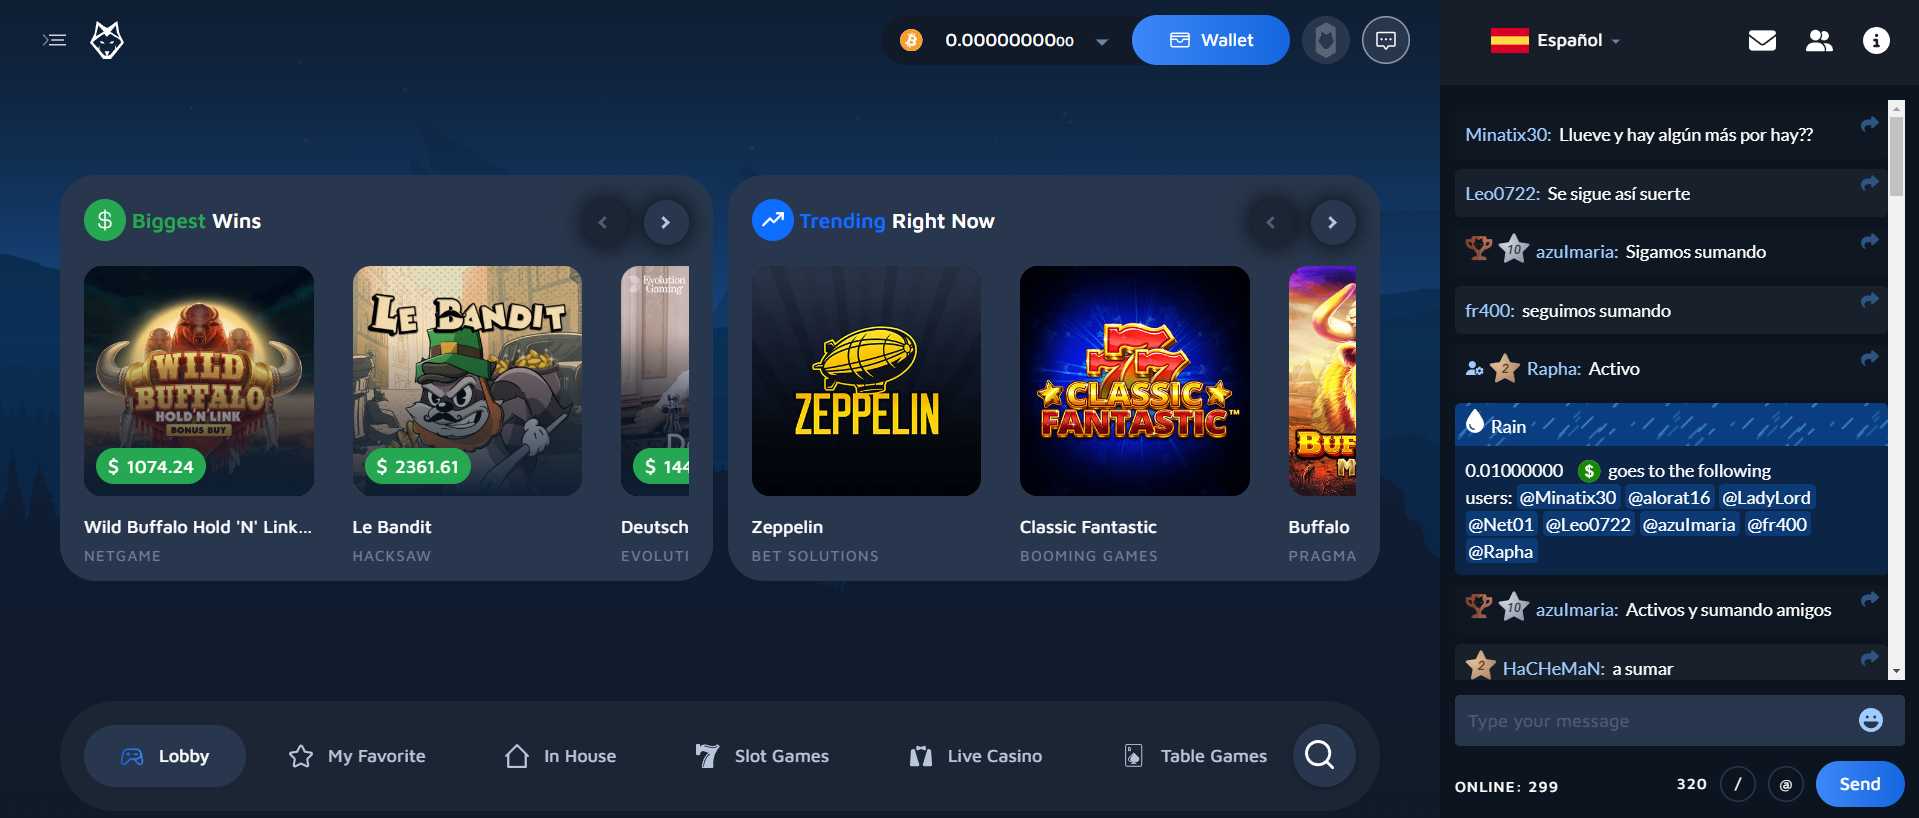Open Zeppelin game thumbnail
The width and height of the screenshot is (1919, 818).
coord(866,381)
